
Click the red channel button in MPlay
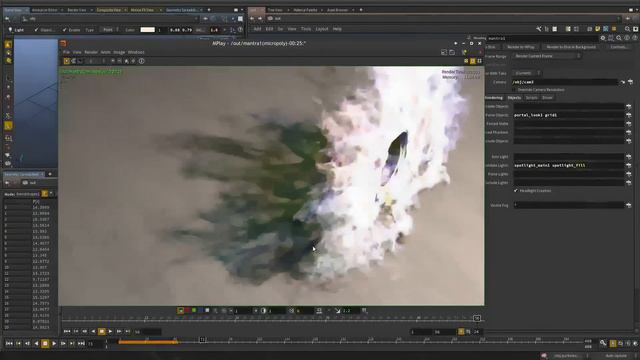click(188, 311)
